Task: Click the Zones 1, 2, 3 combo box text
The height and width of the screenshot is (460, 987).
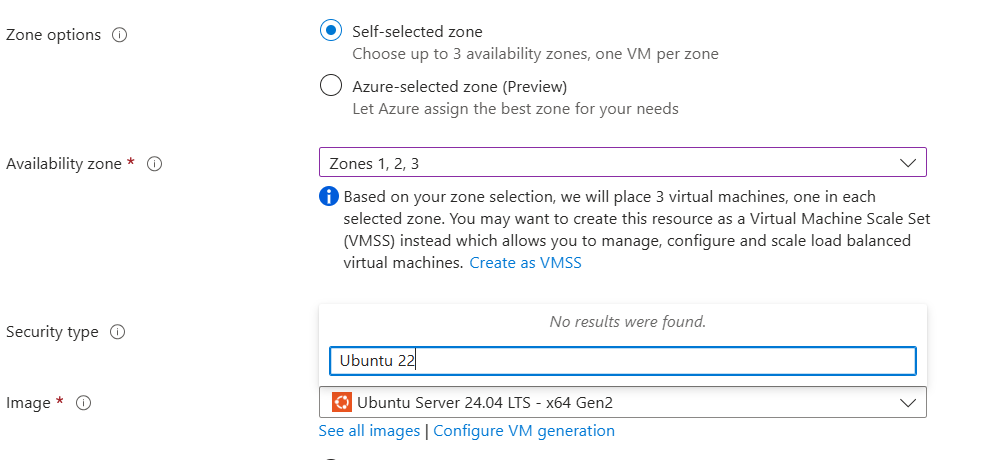Action: 381,163
